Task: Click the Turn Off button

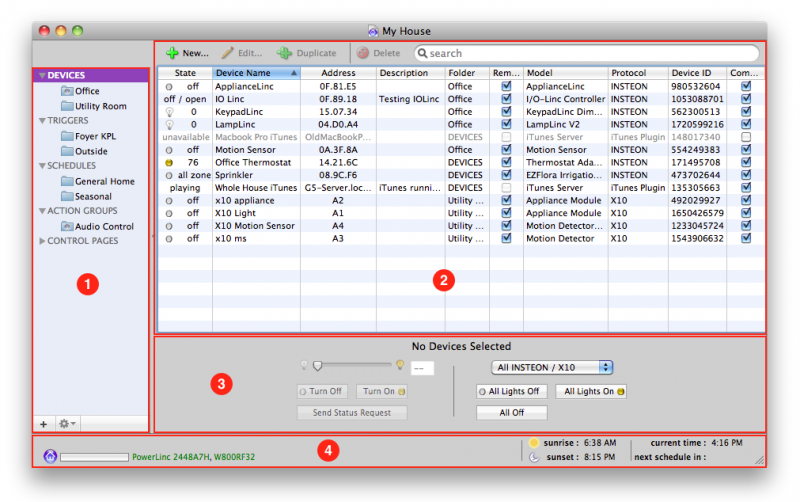Action: [x=322, y=391]
